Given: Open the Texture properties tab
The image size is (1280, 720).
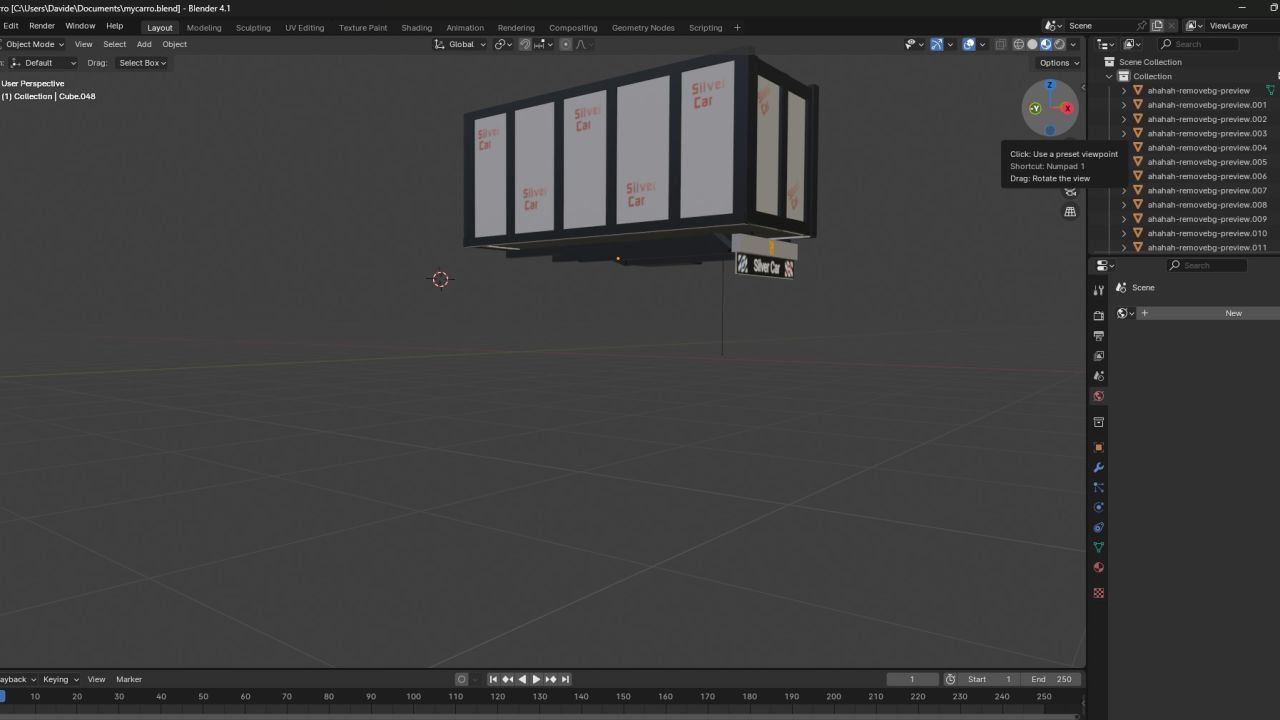Looking at the screenshot, I should click(x=1098, y=593).
